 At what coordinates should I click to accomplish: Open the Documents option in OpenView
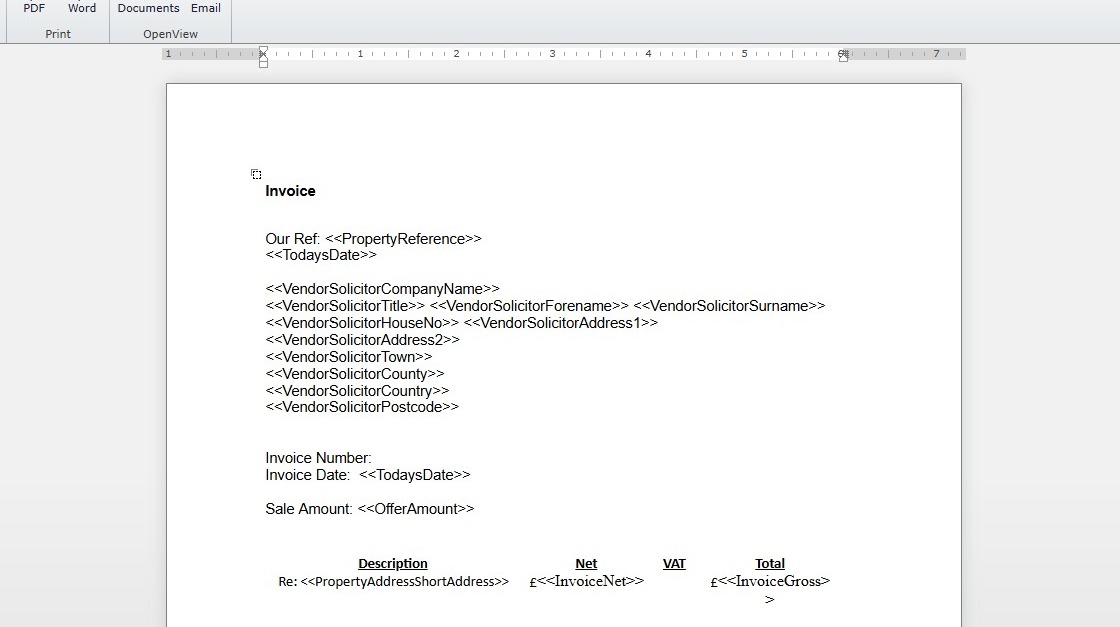tap(148, 9)
